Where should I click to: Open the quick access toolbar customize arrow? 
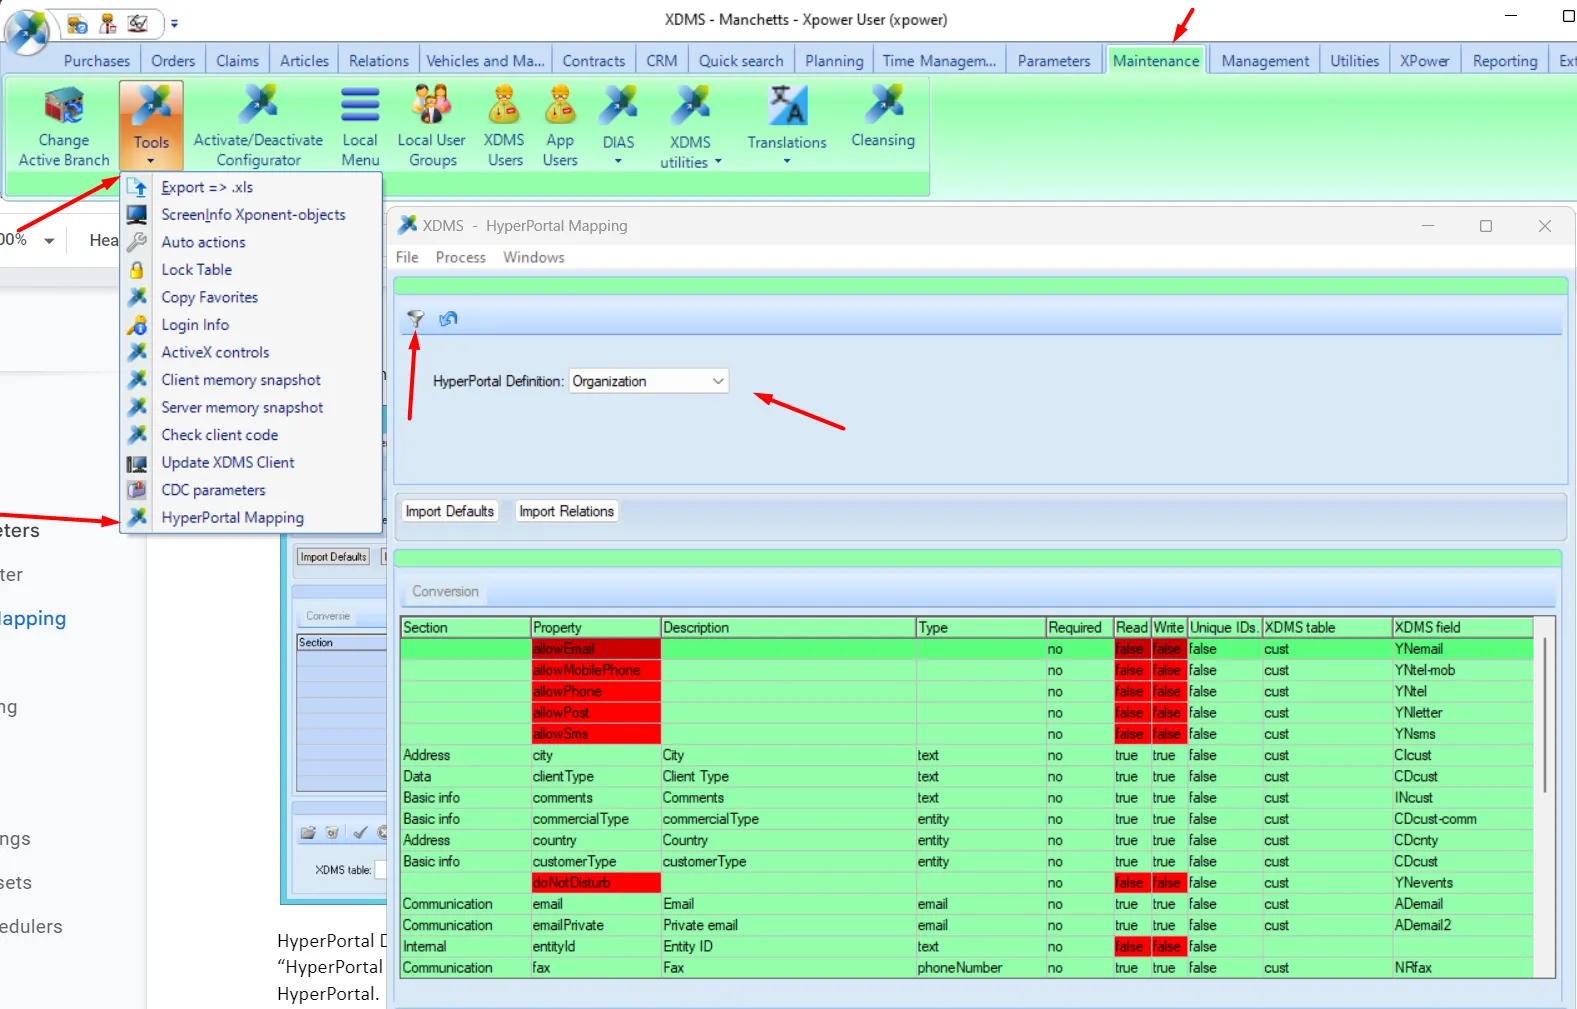tap(174, 23)
